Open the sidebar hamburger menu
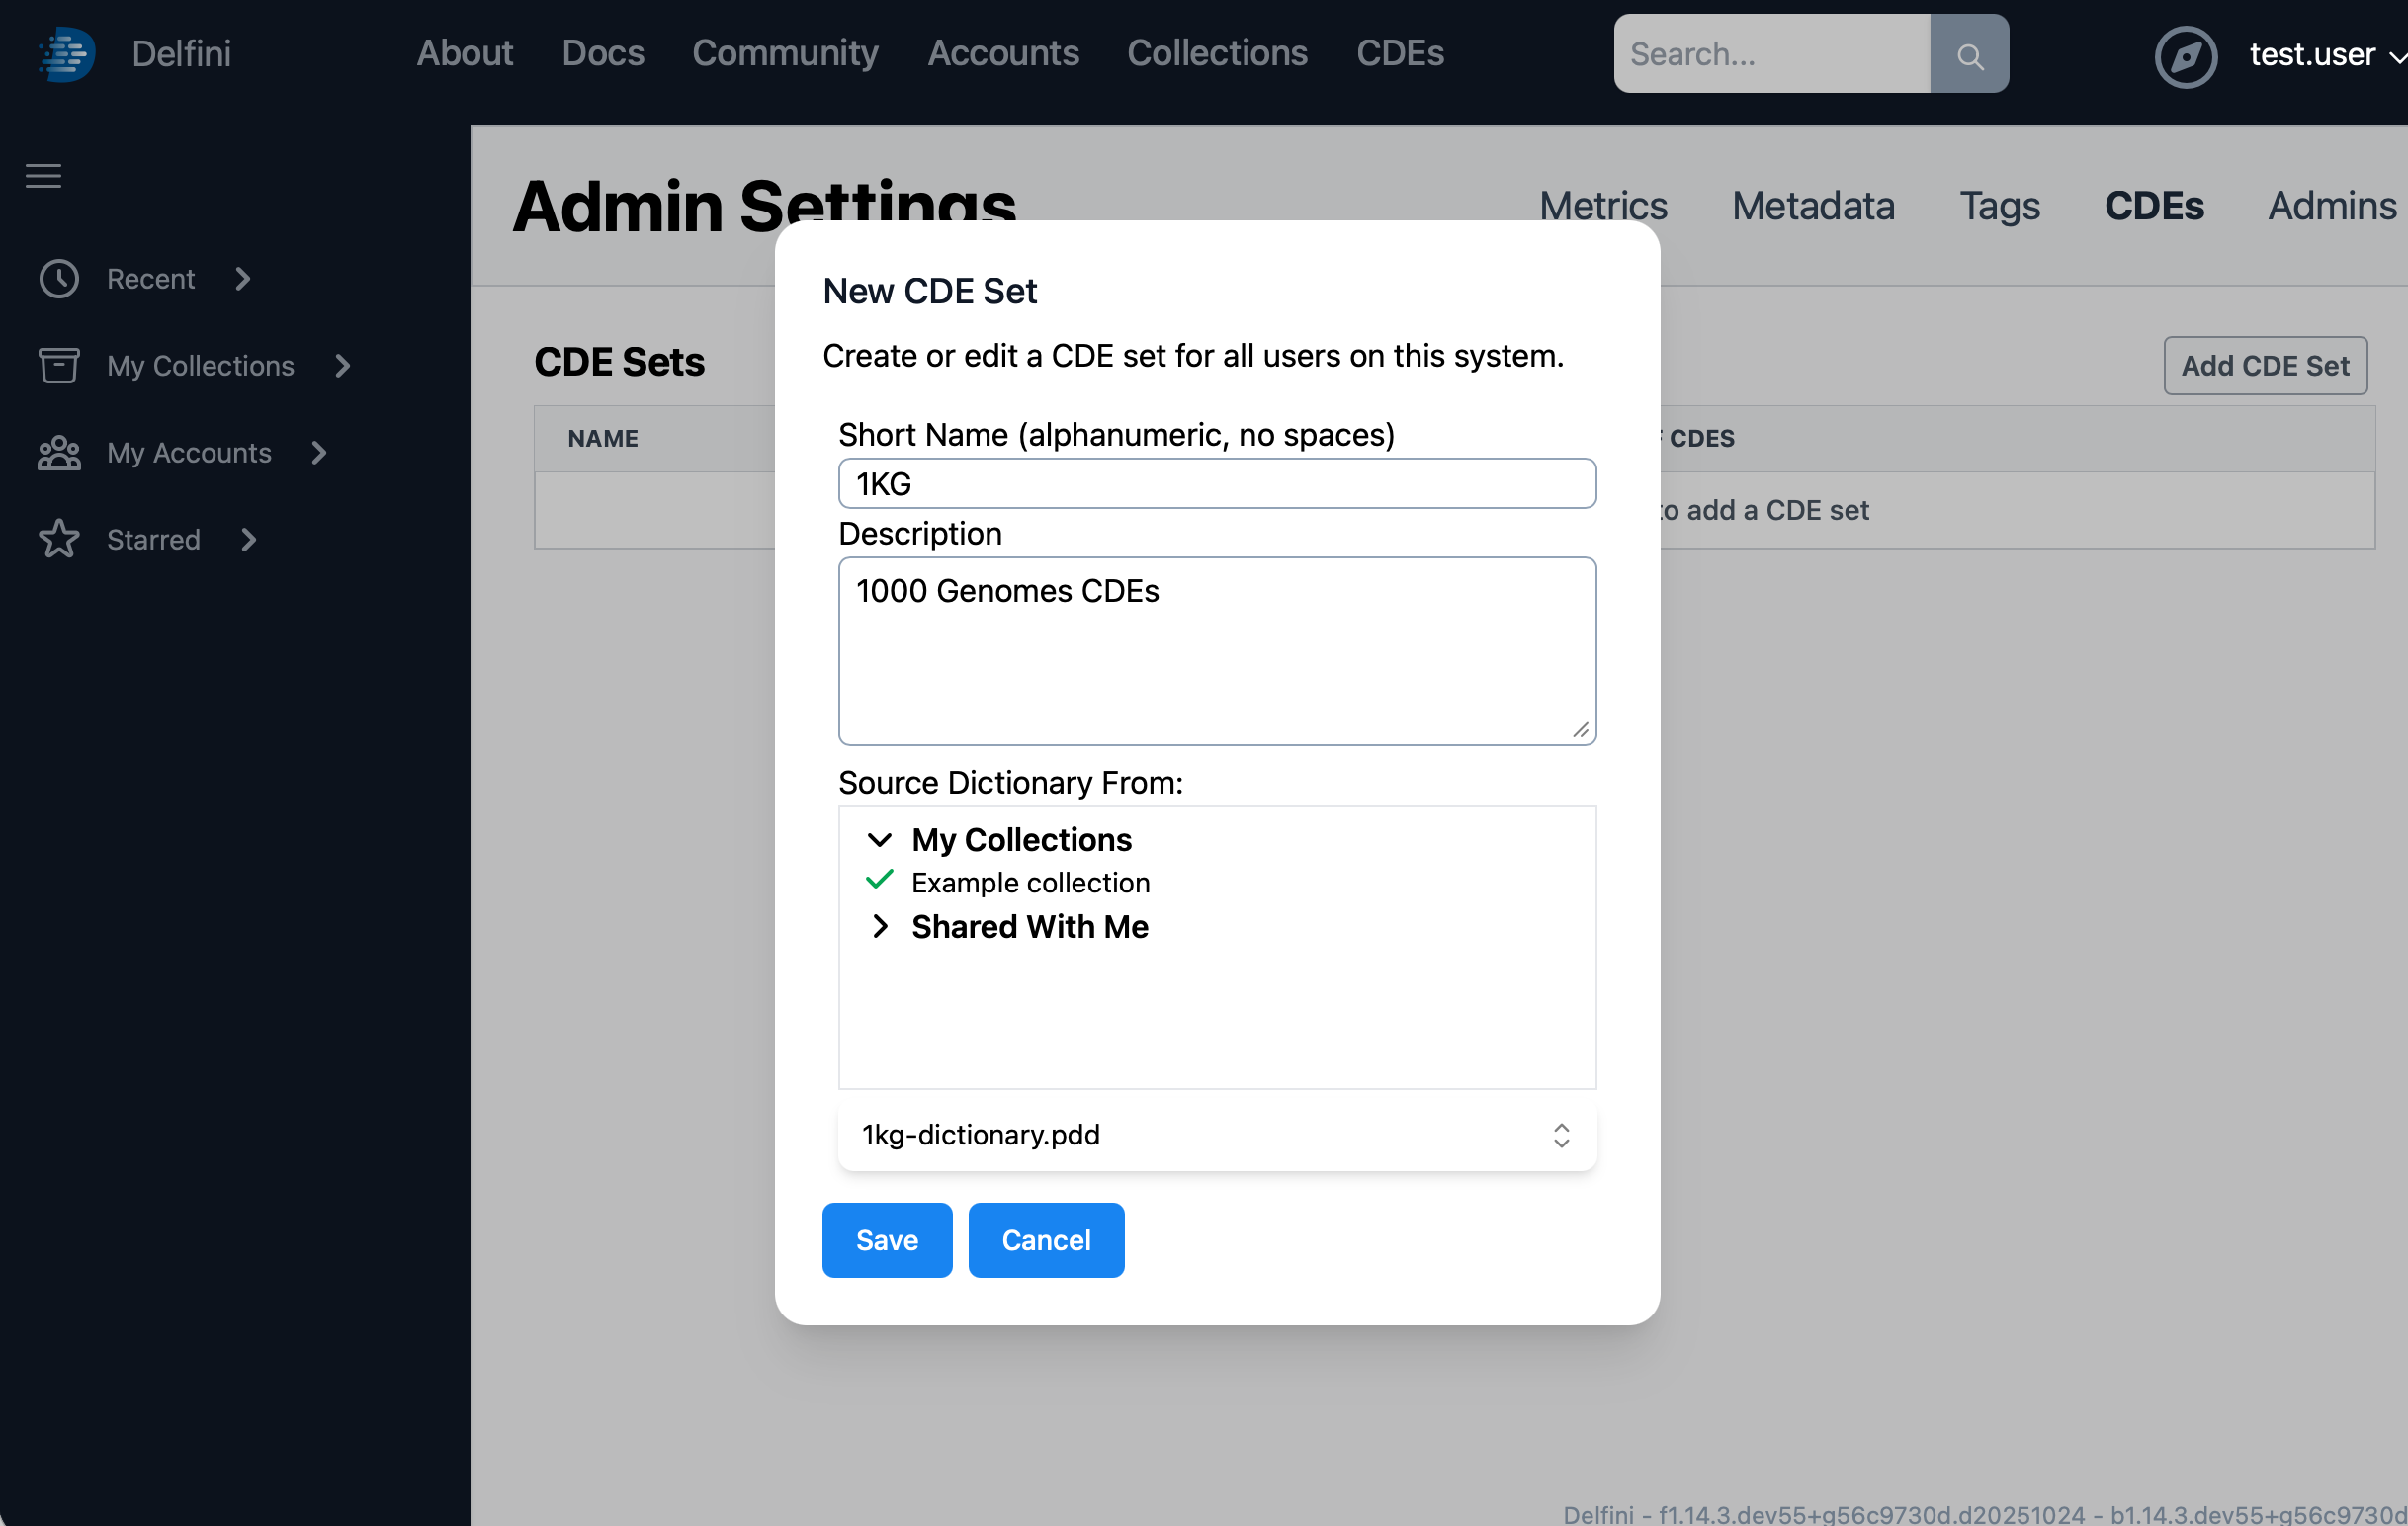Viewport: 2408px width, 1526px height. click(43, 175)
